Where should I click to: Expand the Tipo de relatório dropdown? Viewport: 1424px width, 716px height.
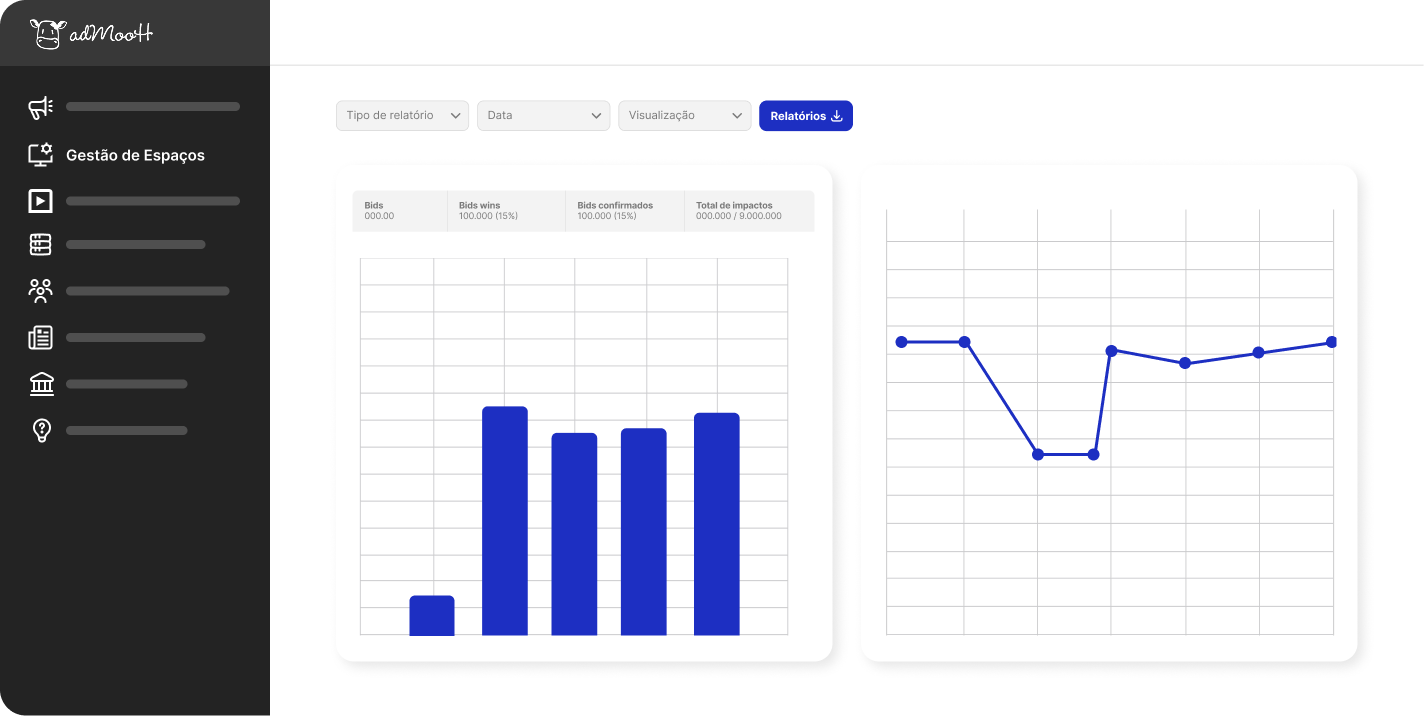[x=402, y=116]
